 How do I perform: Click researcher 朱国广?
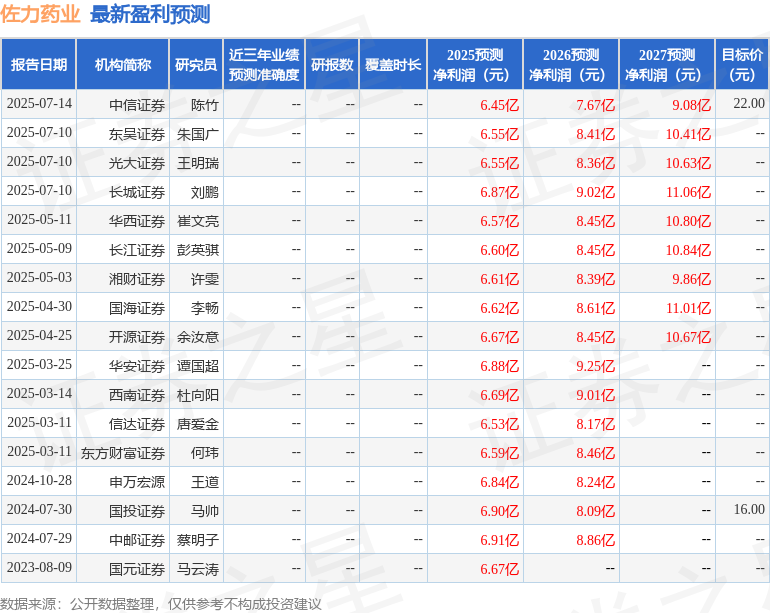(x=198, y=134)
